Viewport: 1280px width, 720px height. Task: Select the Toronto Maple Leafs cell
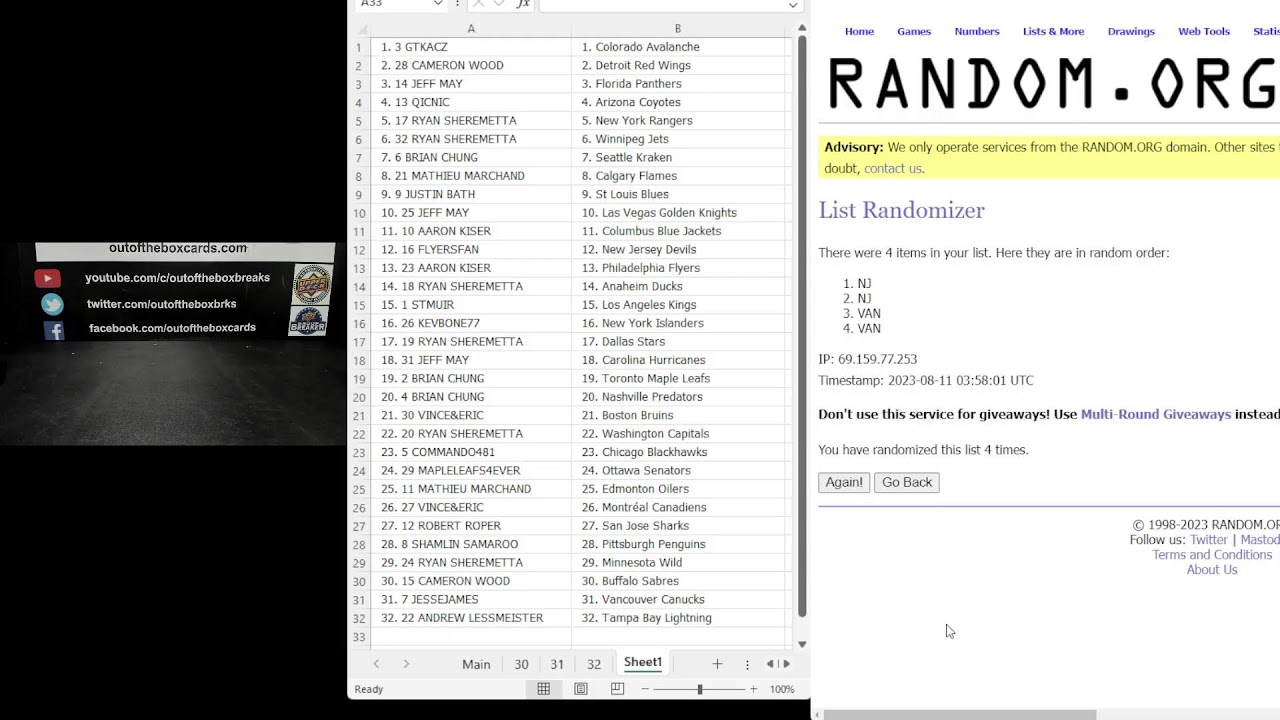678,378
